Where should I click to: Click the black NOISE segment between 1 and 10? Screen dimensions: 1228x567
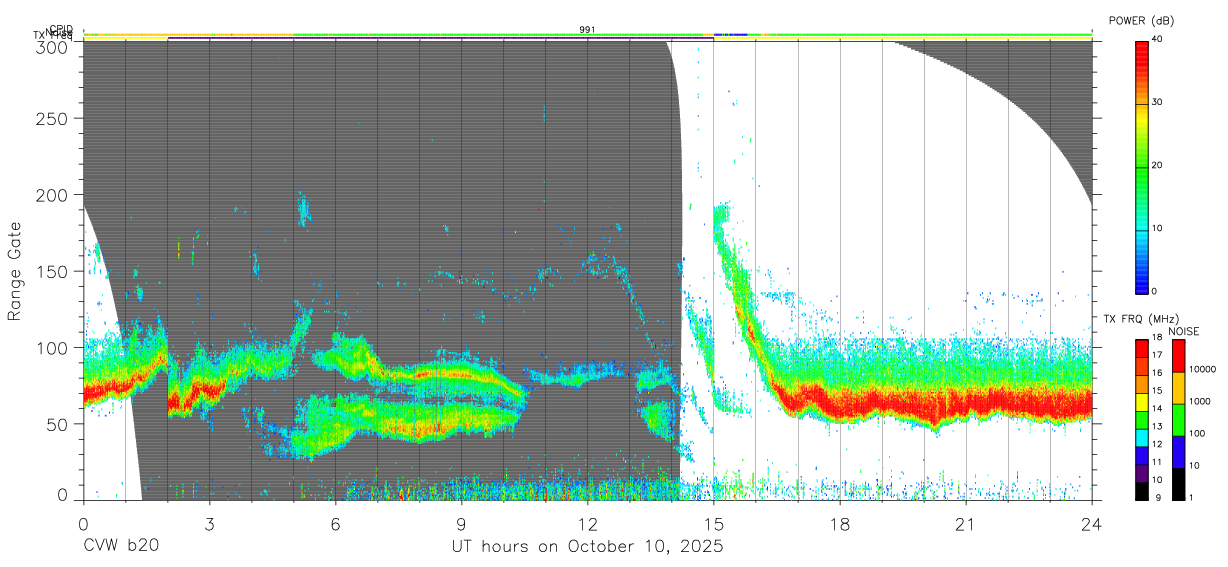coord(1178,484)
